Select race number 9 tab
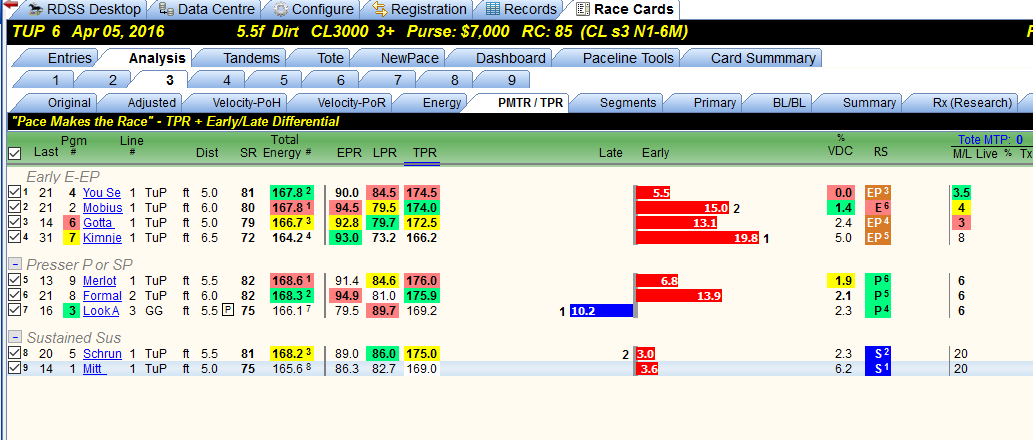 (503, 80)
